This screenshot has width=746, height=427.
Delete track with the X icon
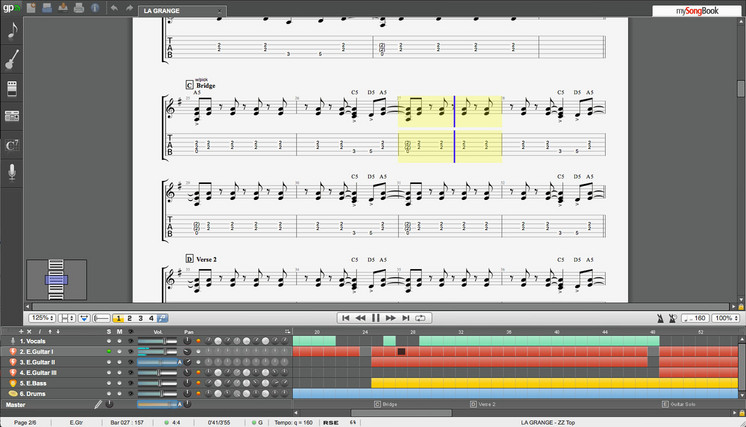29,331
